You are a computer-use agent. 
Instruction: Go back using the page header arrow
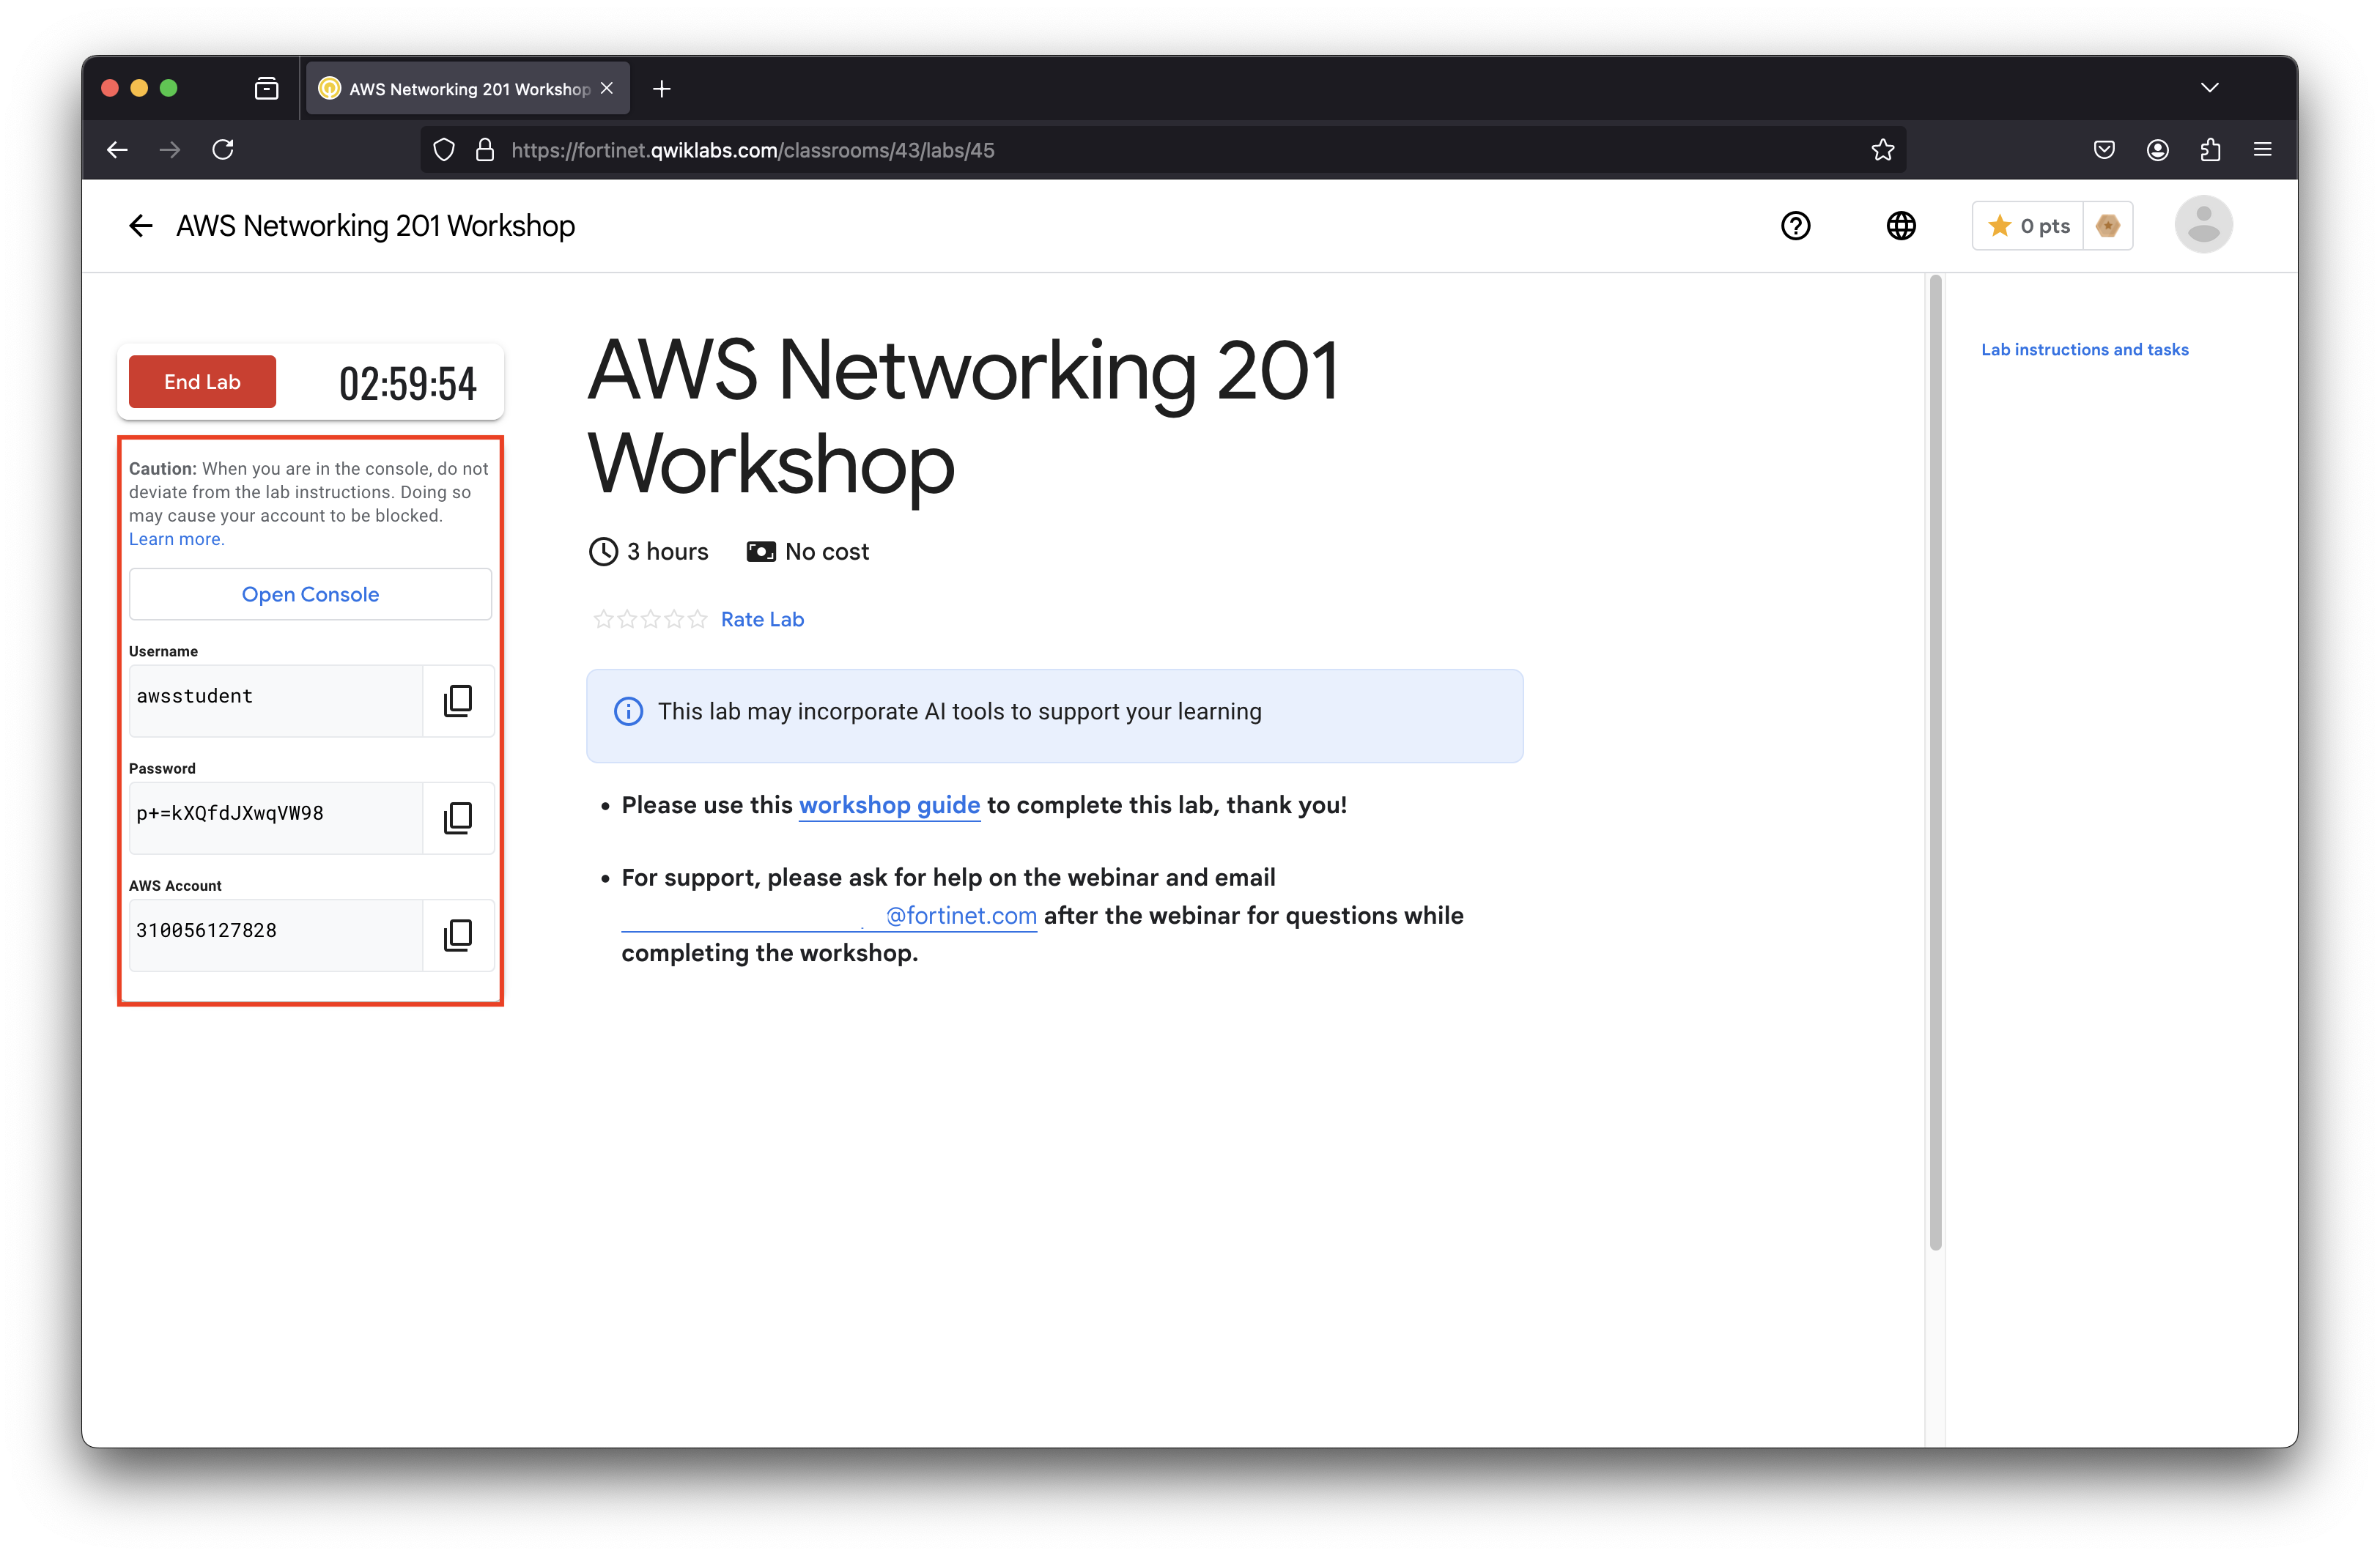[141, 226]
